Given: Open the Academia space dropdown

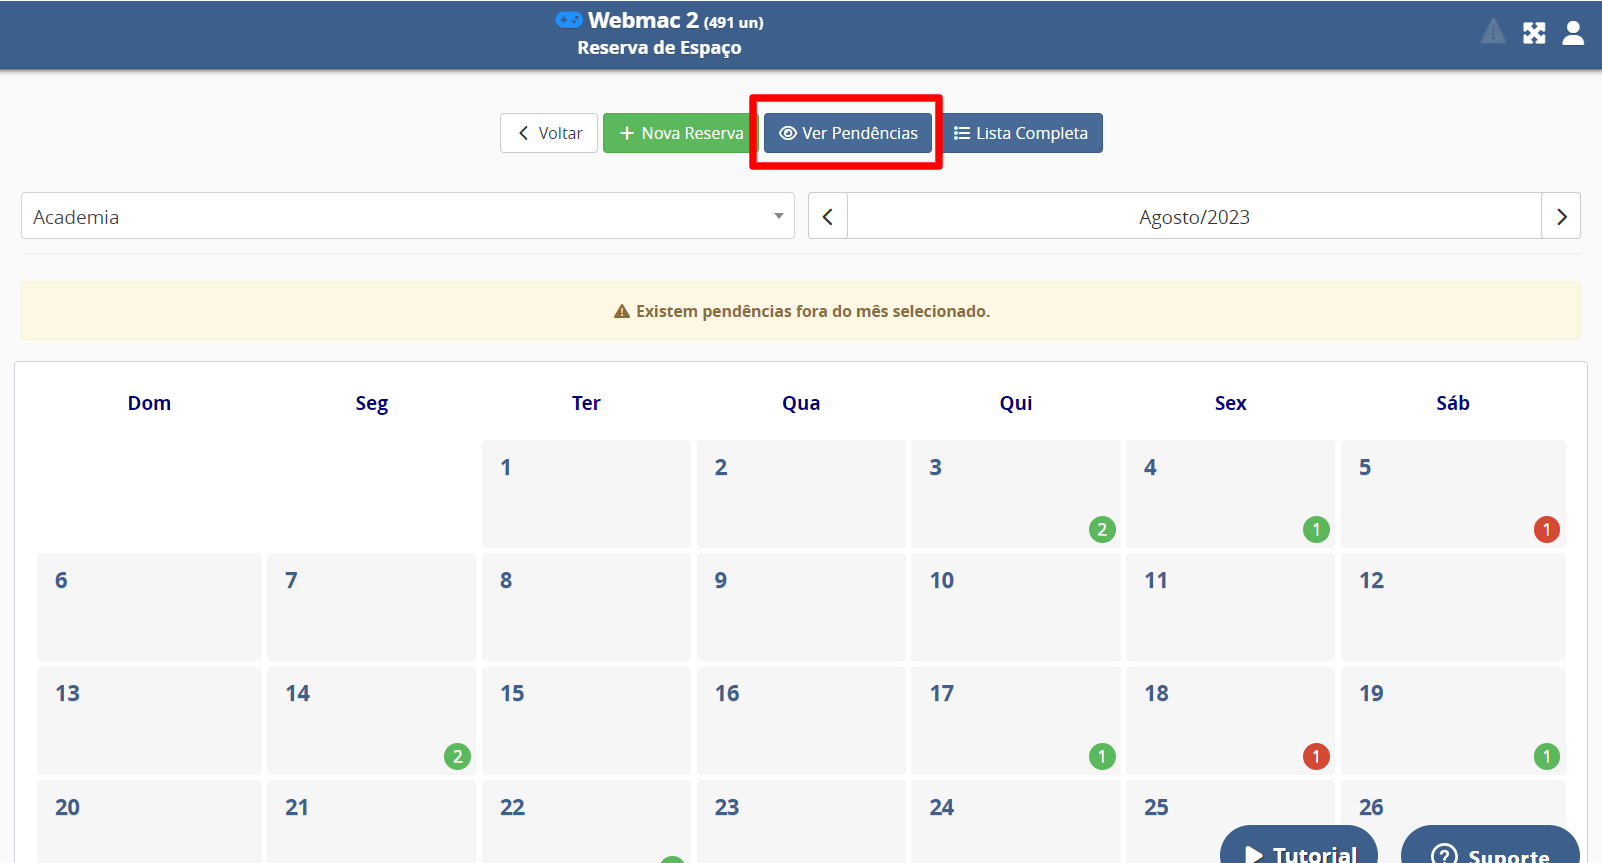Looking at the screenshot, I should pyautogui.click(x=407, y=216).
